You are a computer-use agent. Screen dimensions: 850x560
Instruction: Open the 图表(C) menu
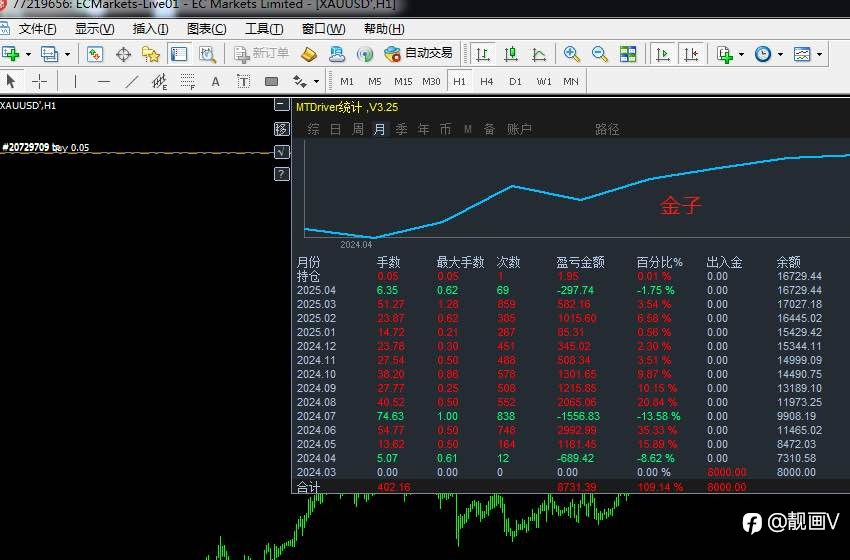(207, 29)
